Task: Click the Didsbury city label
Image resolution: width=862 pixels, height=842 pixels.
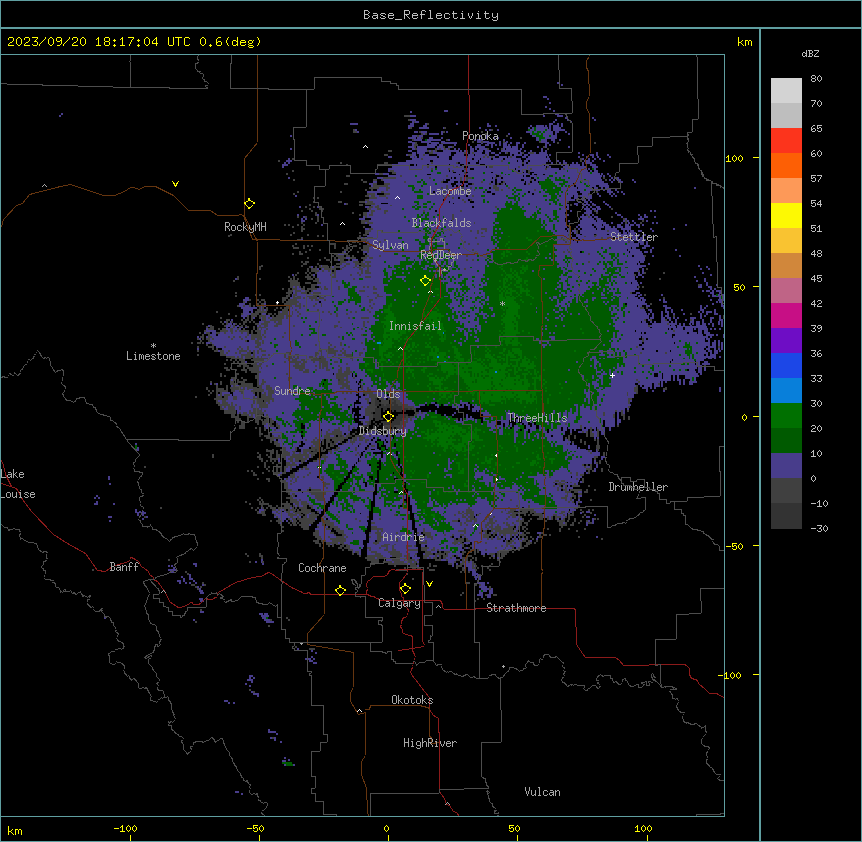Action: [383, 431]
